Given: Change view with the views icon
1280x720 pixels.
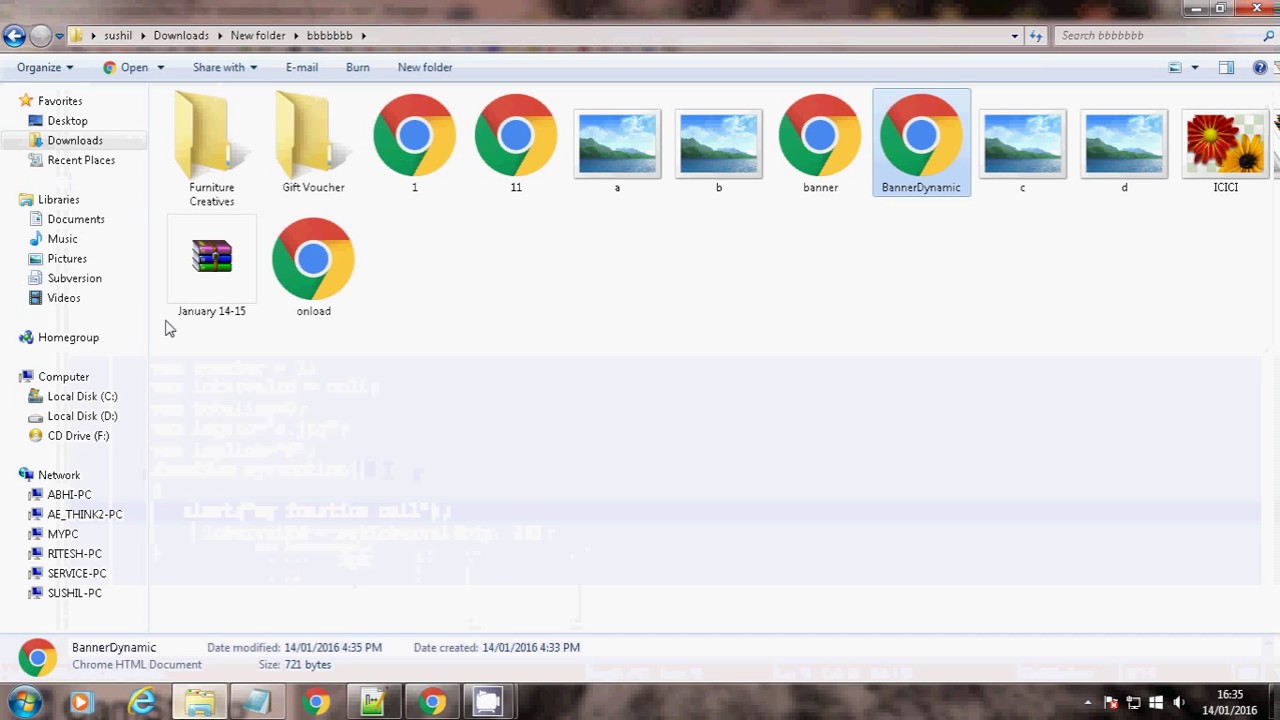Looking at the screenshot, I should pyautogui.click(x=1175, y=67).
